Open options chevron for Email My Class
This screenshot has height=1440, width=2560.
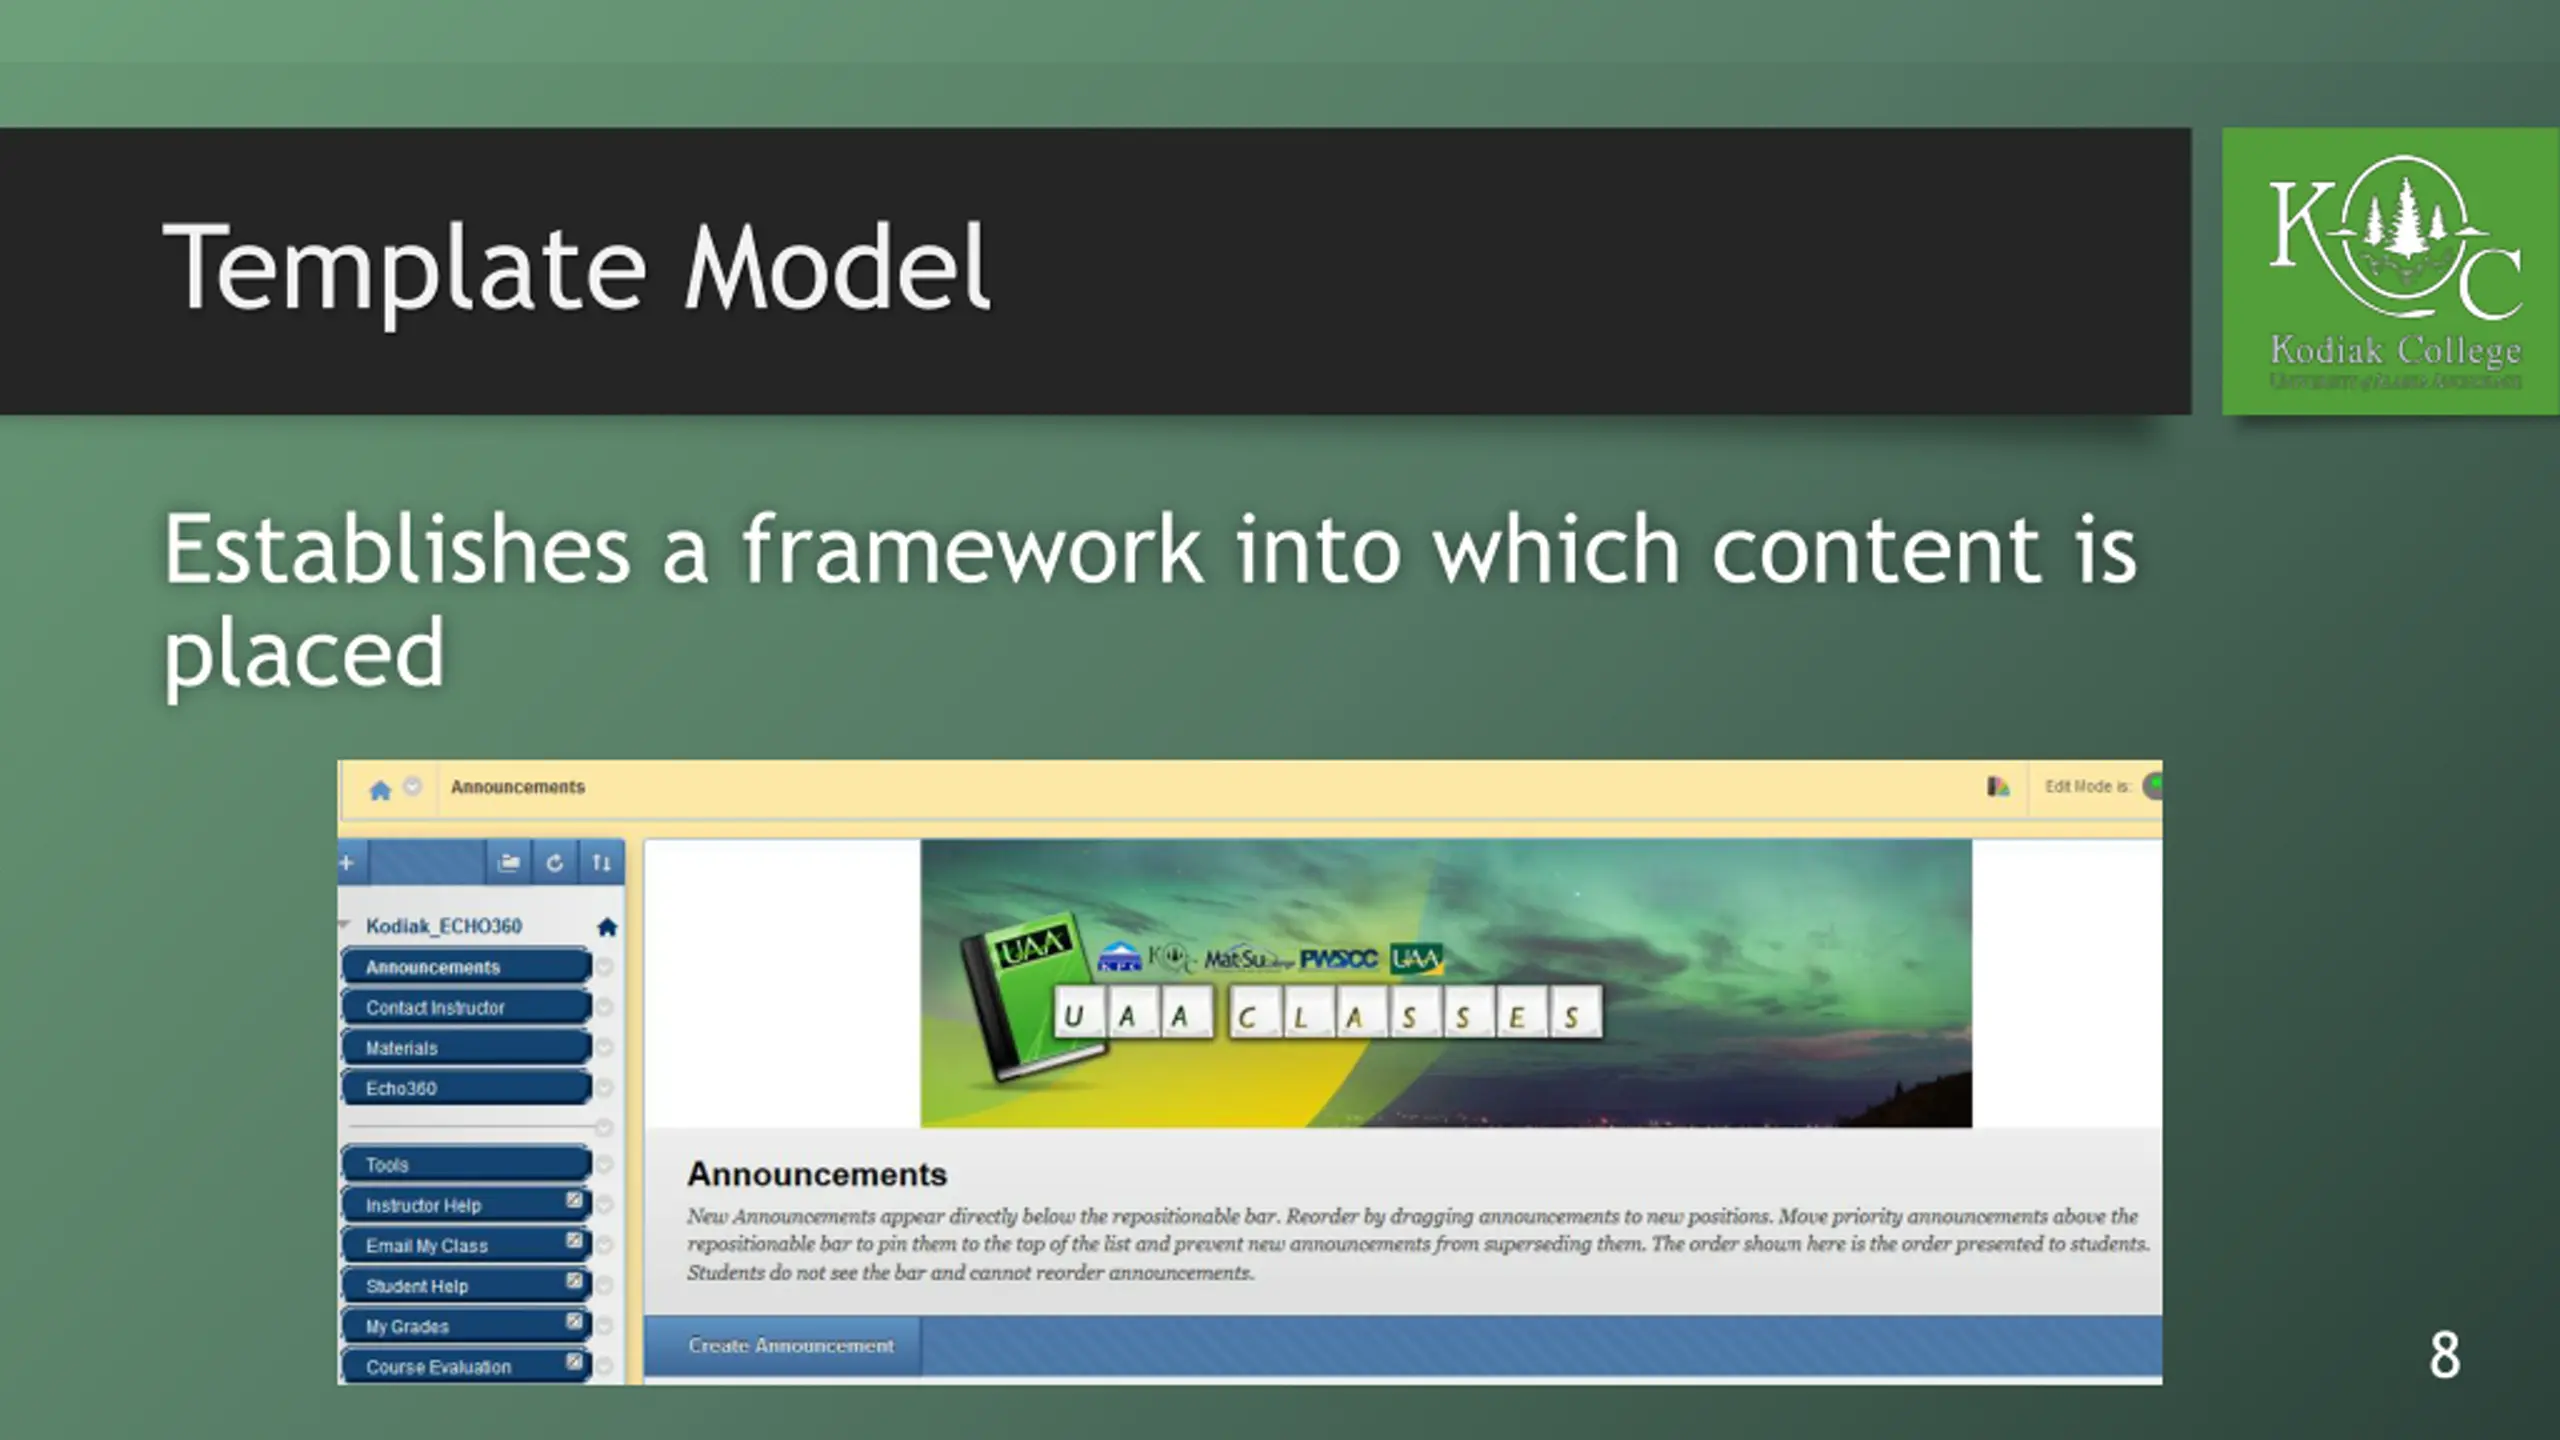[604, 1245]
